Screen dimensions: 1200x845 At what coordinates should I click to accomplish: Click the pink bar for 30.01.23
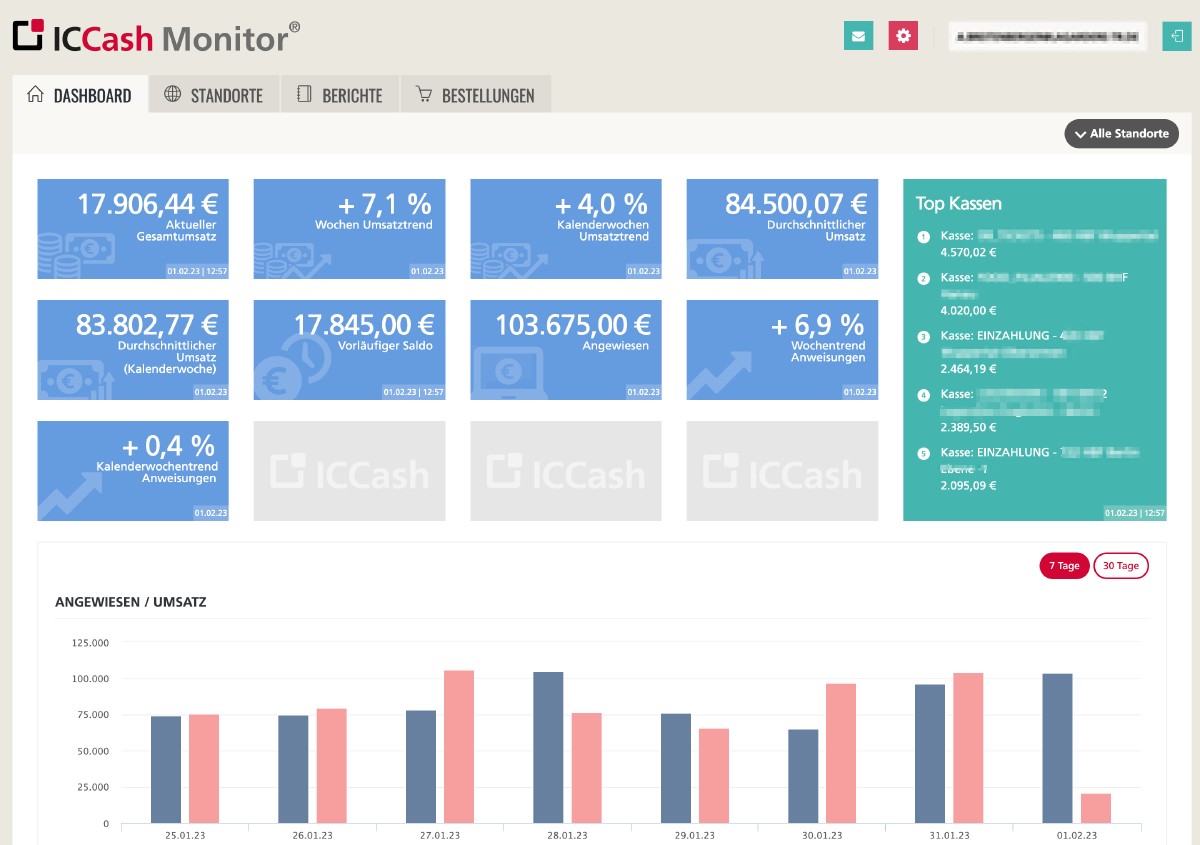pyautogui.click(x=841, y=754)
